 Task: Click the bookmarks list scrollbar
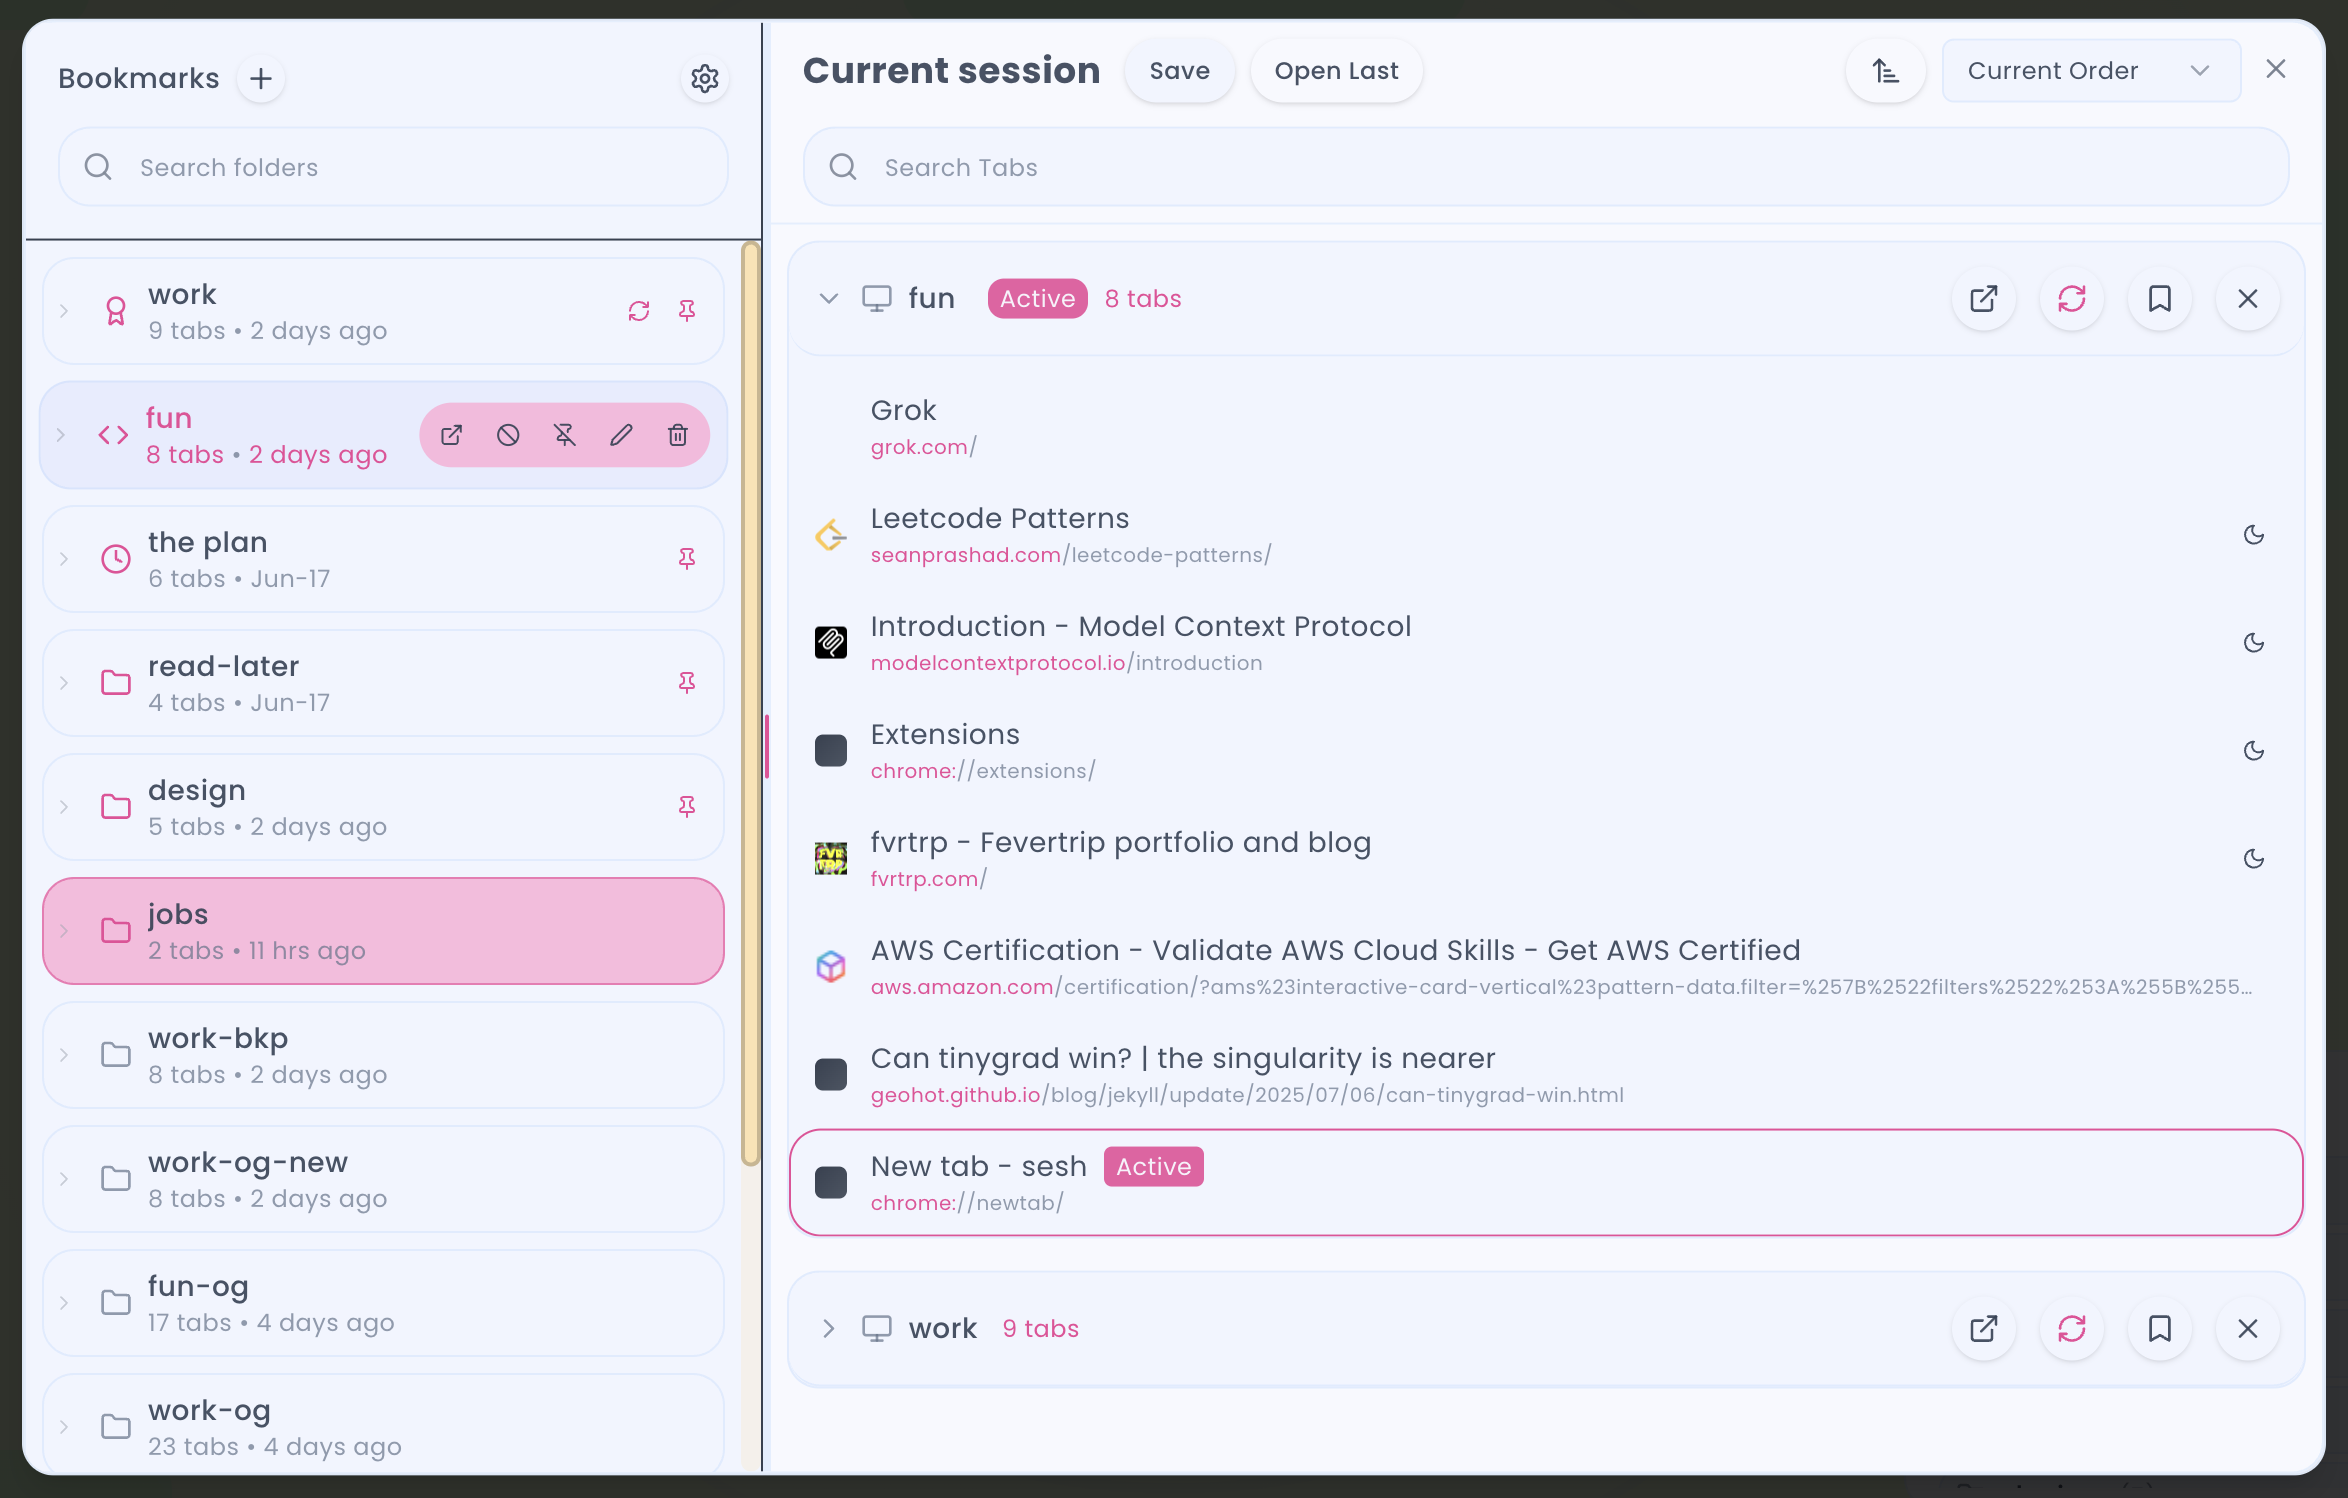pyautogui.click(x=750, y=700)
